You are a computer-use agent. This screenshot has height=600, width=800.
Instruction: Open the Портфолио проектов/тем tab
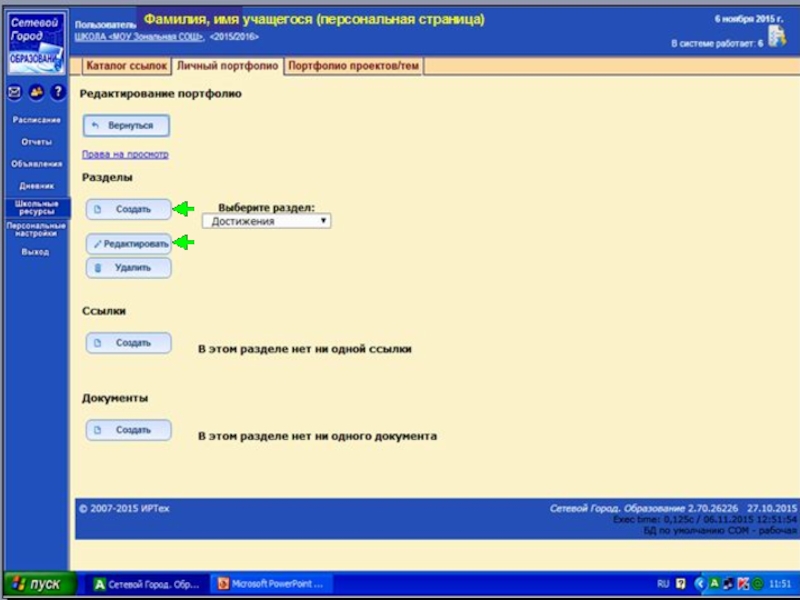[353, 66]
